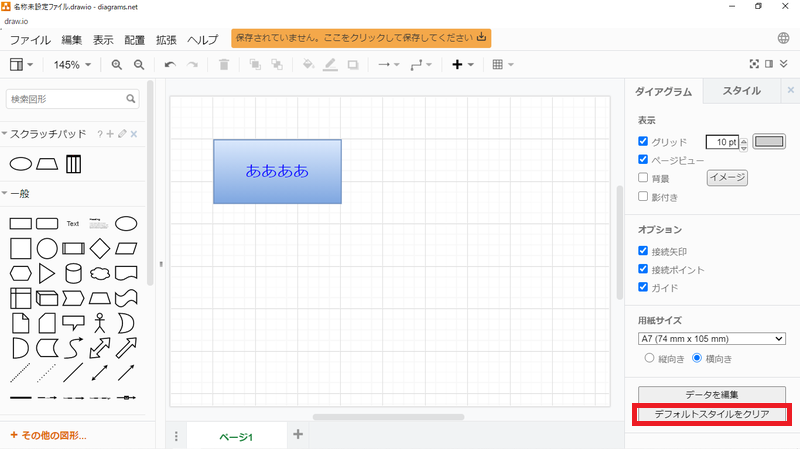Screen dimensions: 800x449
Task: Disable the グリッド checkbox
Action: click(x=644, y=142)
